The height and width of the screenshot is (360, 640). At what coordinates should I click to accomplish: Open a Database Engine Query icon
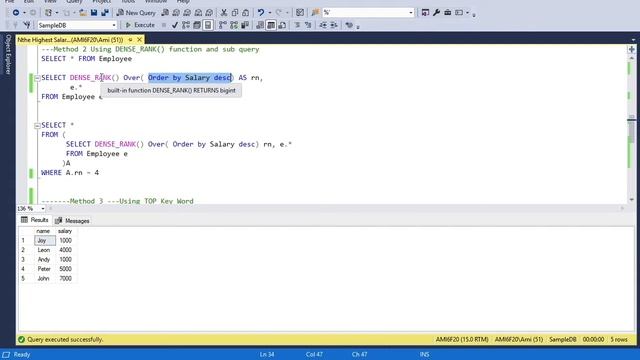[x=165, y=13]
